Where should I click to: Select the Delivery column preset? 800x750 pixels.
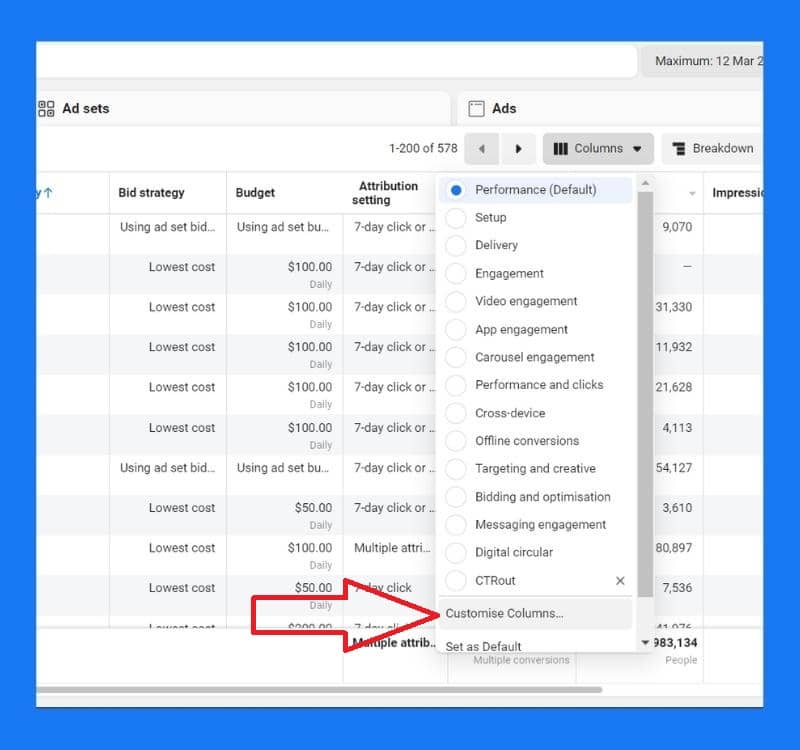[x=536, y=245]
